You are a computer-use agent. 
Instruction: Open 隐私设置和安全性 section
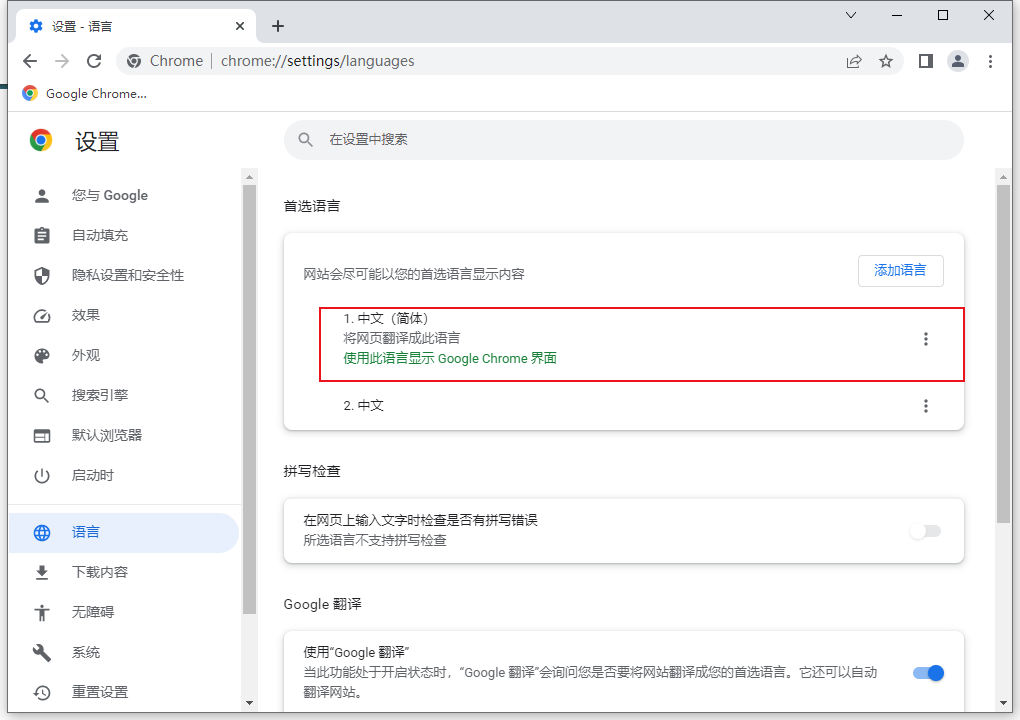[x=124, y=276]
